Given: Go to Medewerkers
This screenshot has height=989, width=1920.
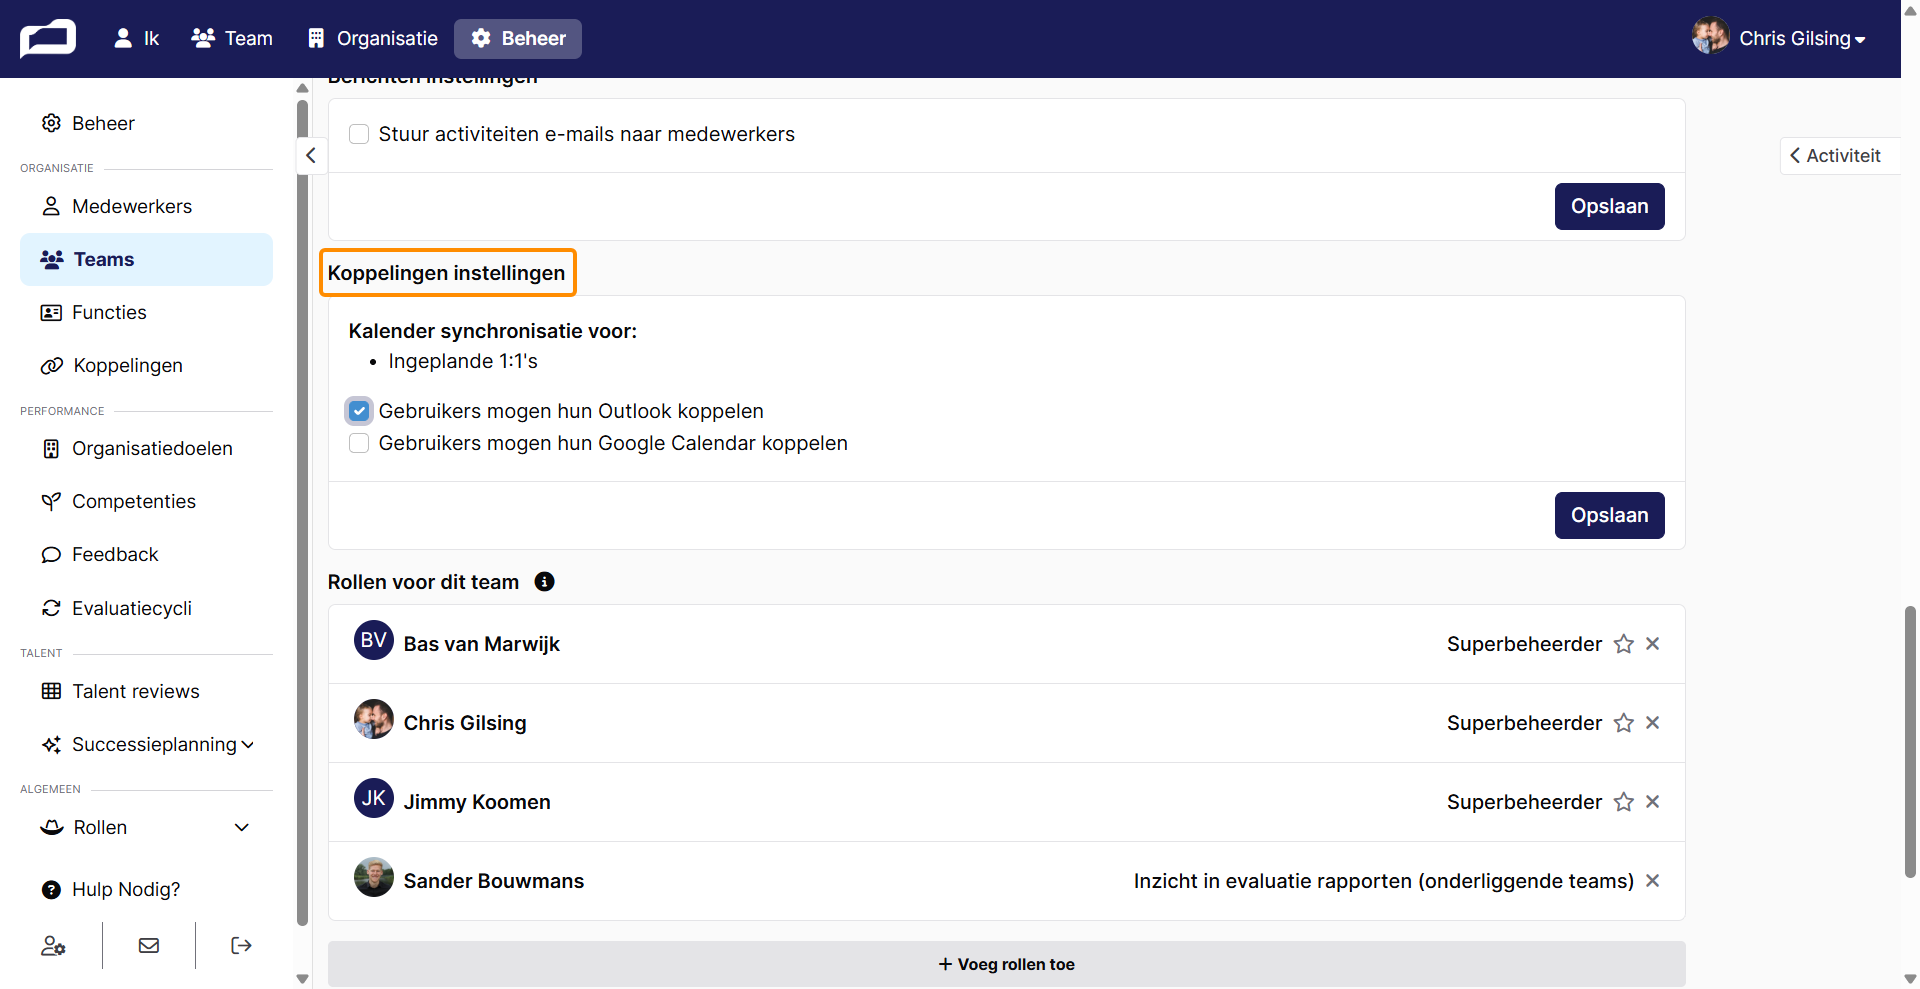Looking at the screenshot, I should click(x=146, y=206).
